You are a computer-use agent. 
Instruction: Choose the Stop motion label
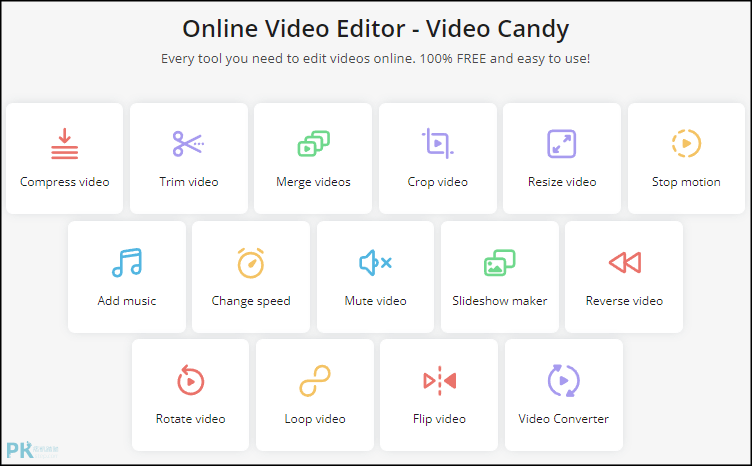tap(686, 182)
